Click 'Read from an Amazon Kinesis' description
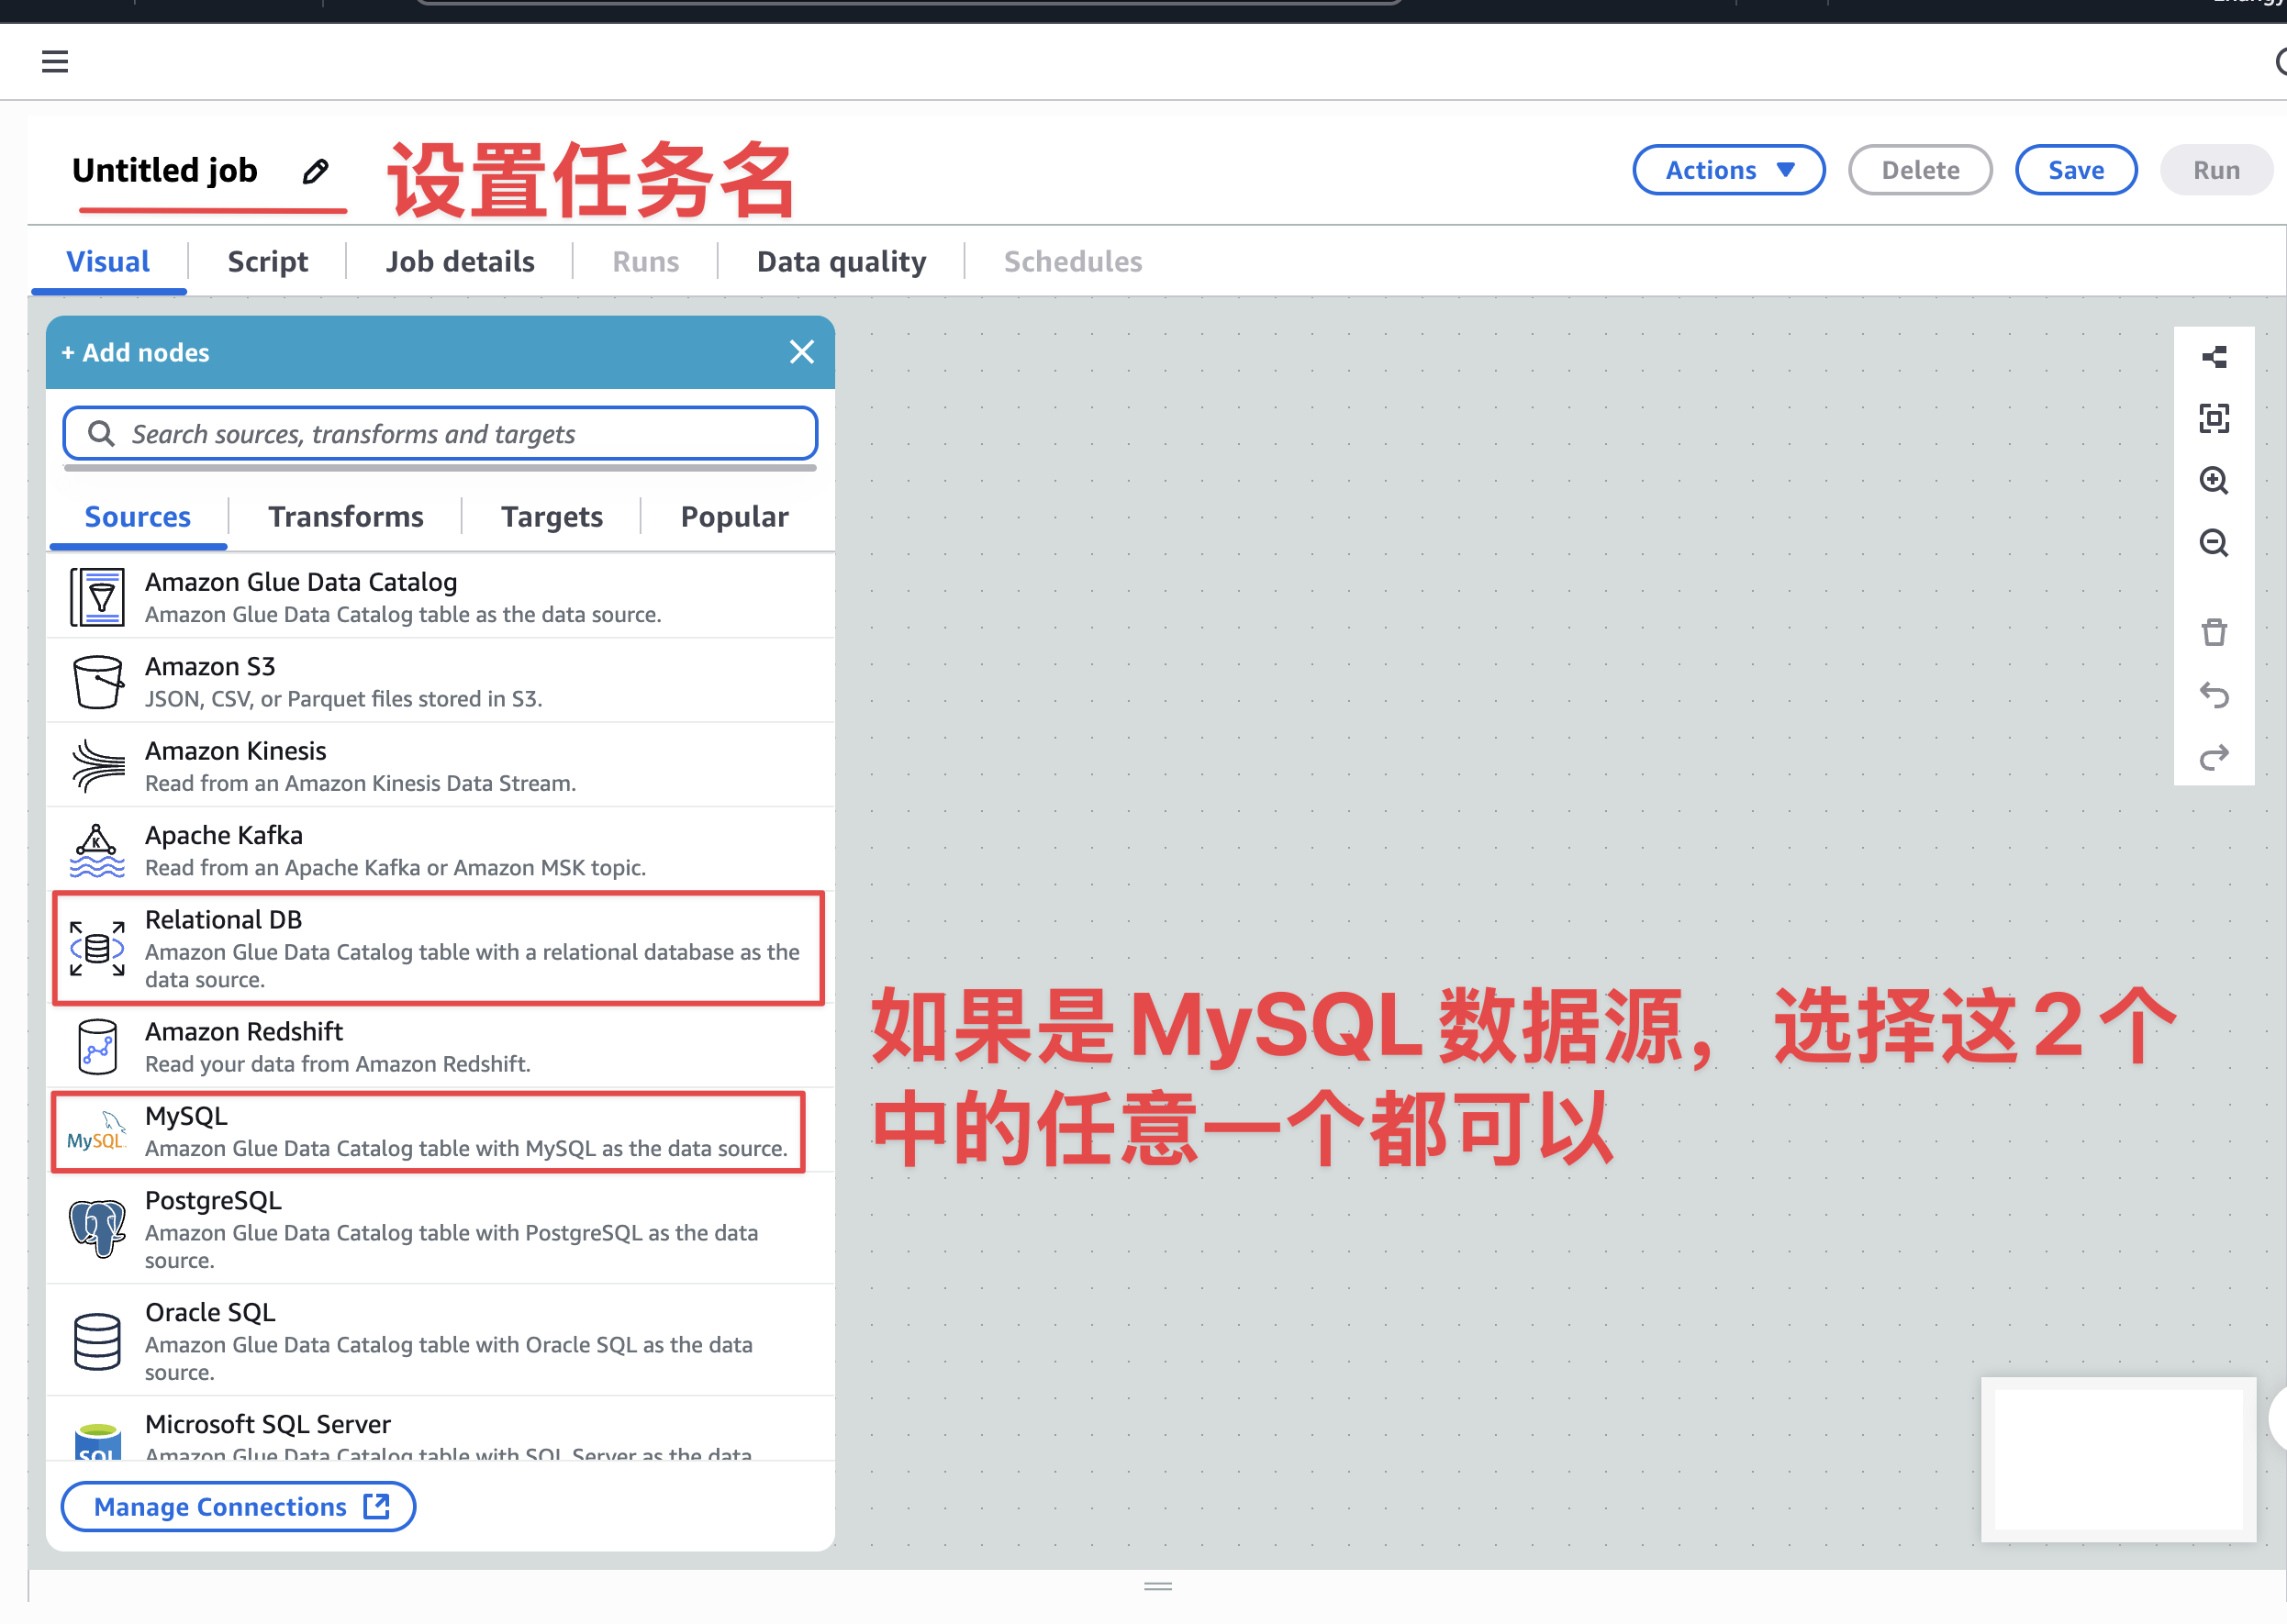 pyautogui.click(x=360, y=783)
